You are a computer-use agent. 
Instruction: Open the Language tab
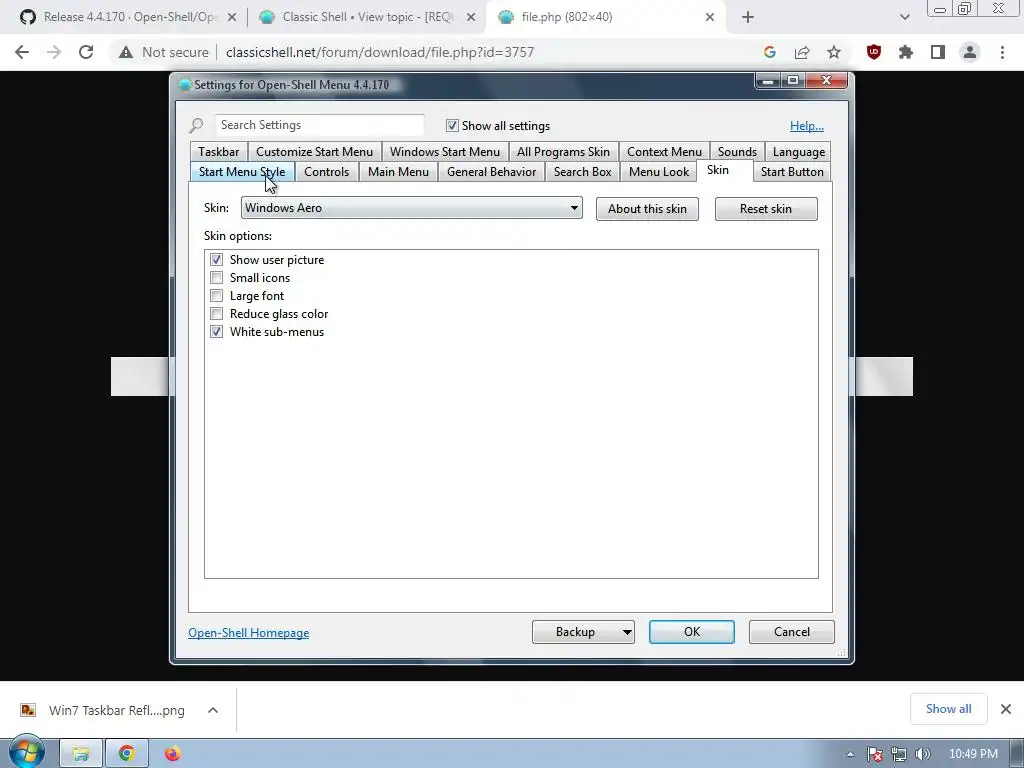(x=799, y=152)
